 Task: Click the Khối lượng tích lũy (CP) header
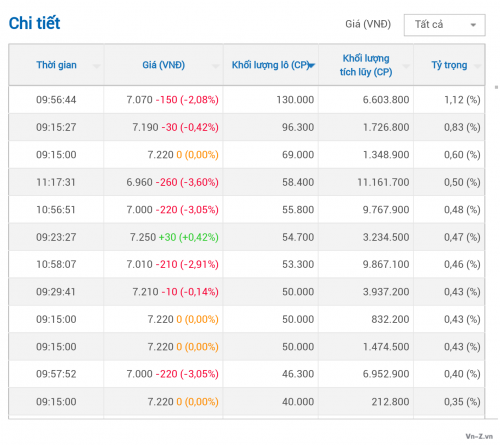click(x=366, y=65)
